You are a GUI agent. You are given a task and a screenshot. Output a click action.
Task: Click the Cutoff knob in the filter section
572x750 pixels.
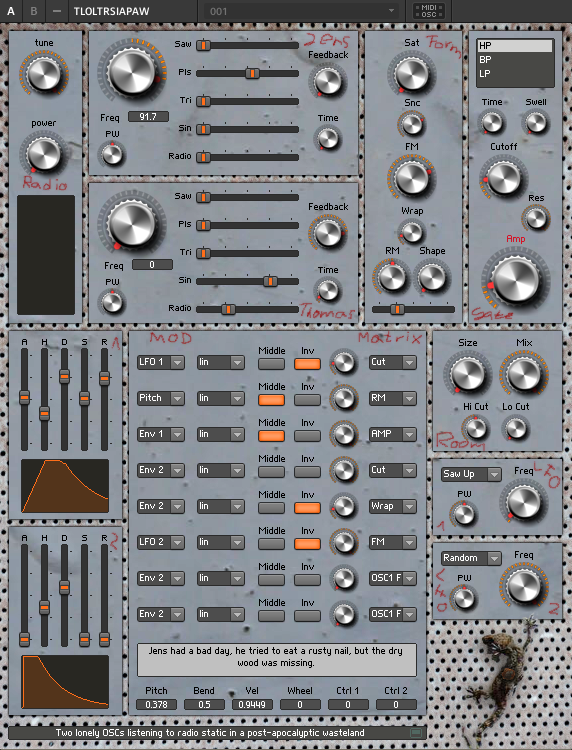[x=503, y=177]
